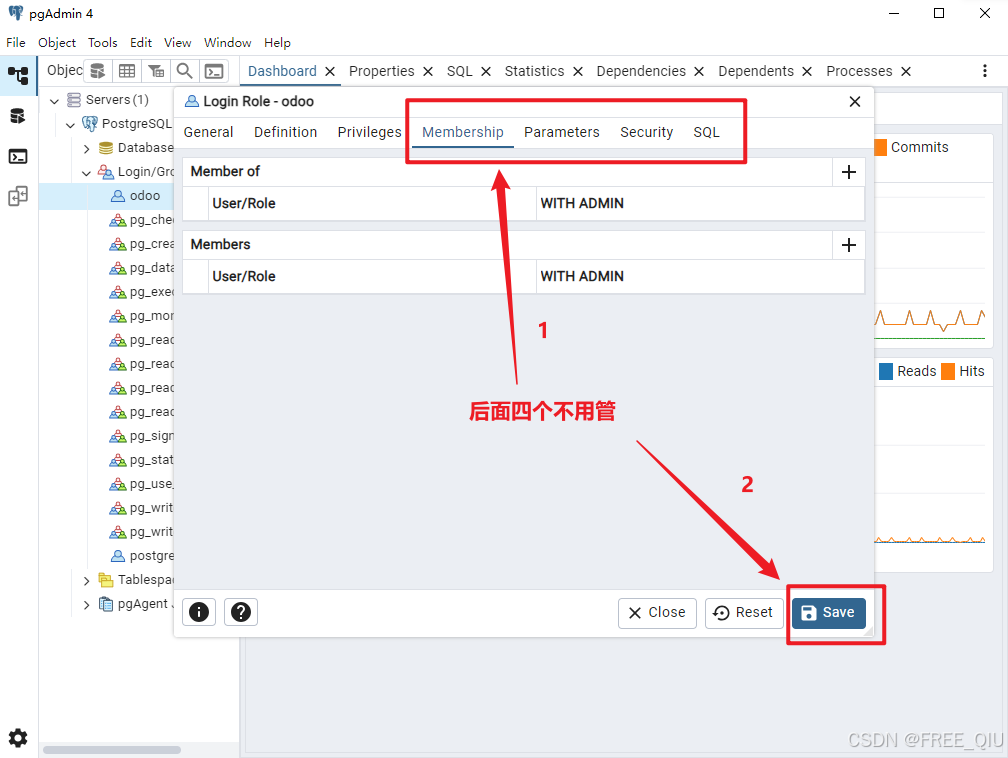Switch to the General tab
The height and width of the screenshot is (758, 1008).
[208, 132]
